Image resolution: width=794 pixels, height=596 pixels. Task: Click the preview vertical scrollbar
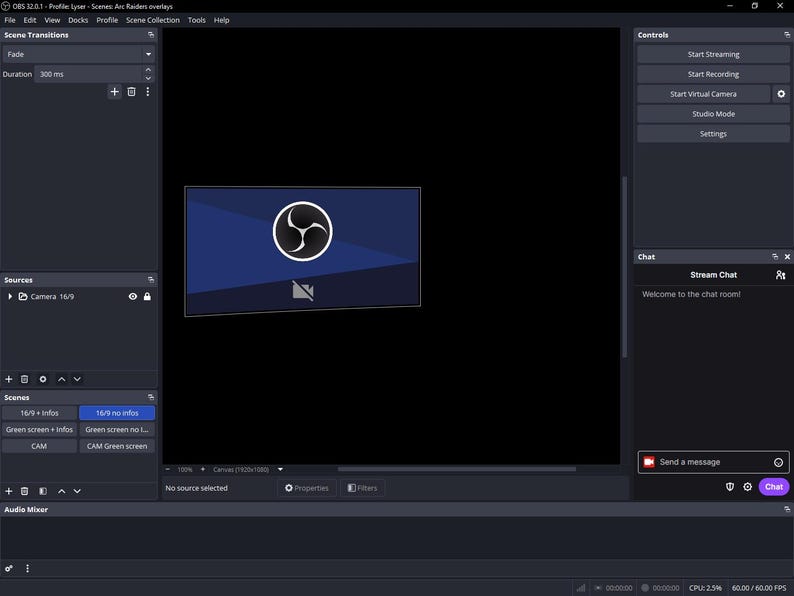tap(625, 267)
